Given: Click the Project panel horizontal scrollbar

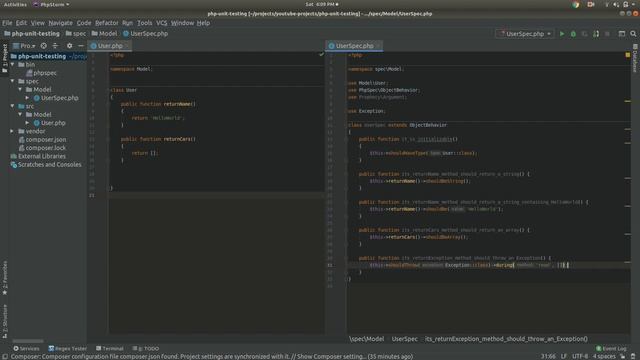Looking at the screenshot, I should [x=28, y=341].
